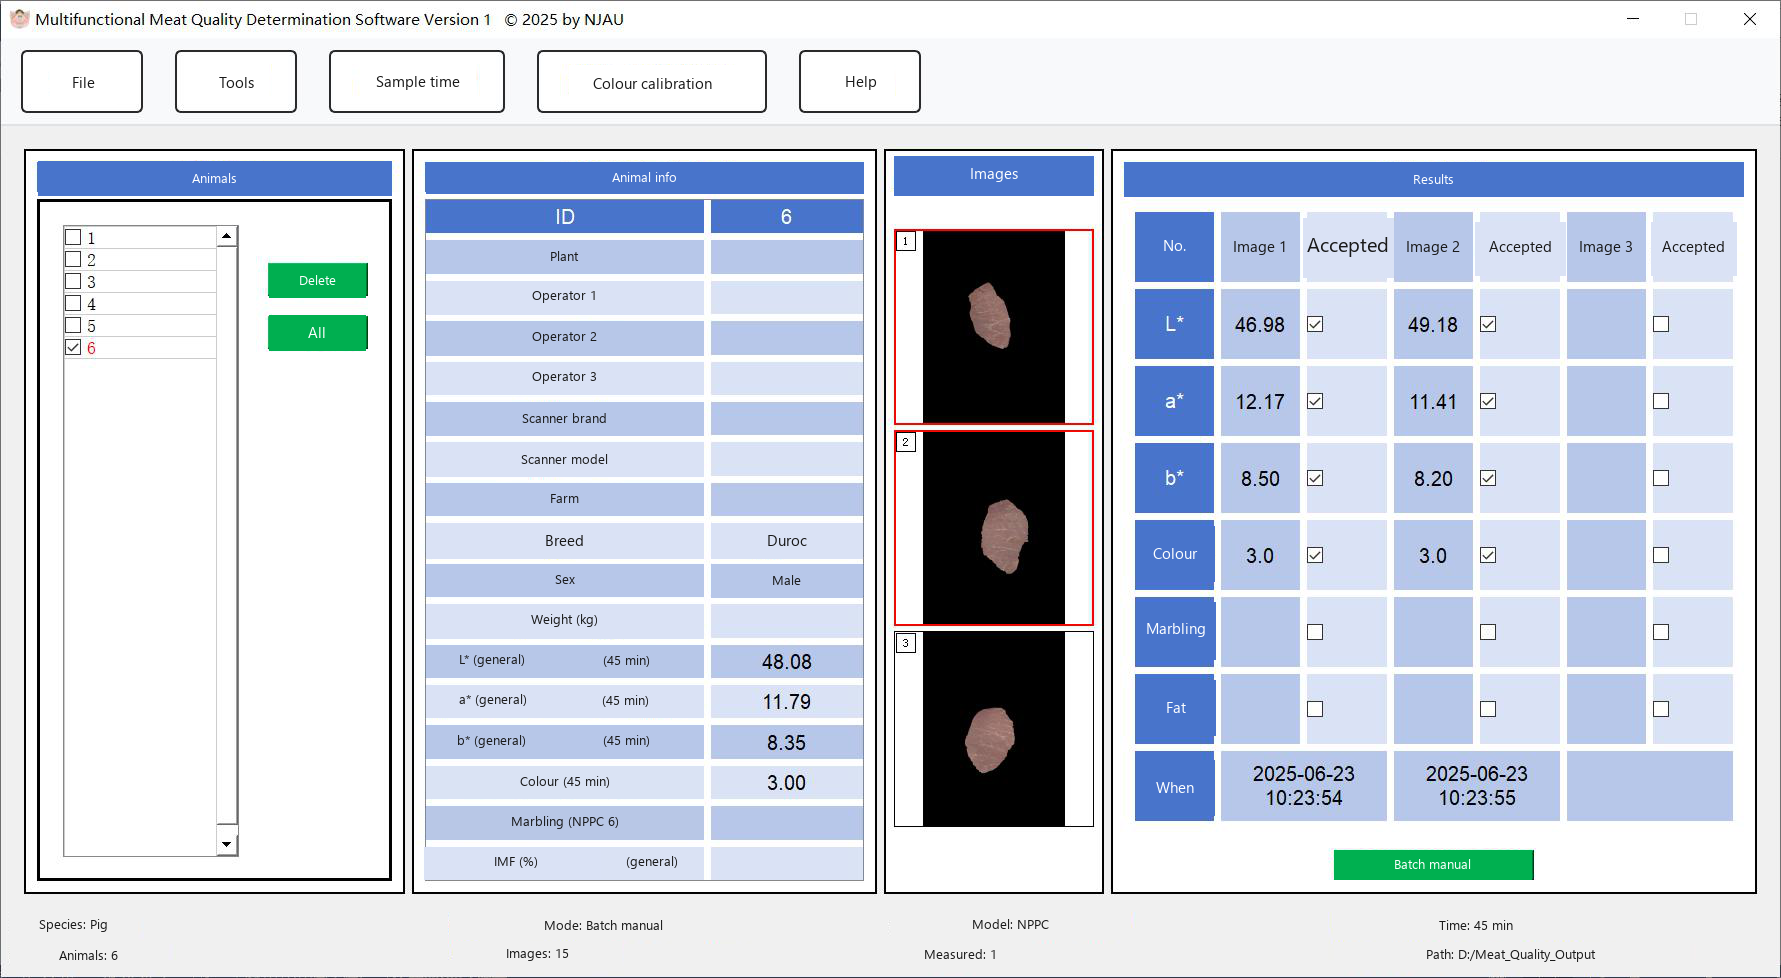
Task: Tick the checkbox for animal 3
Action: point(73,282)
